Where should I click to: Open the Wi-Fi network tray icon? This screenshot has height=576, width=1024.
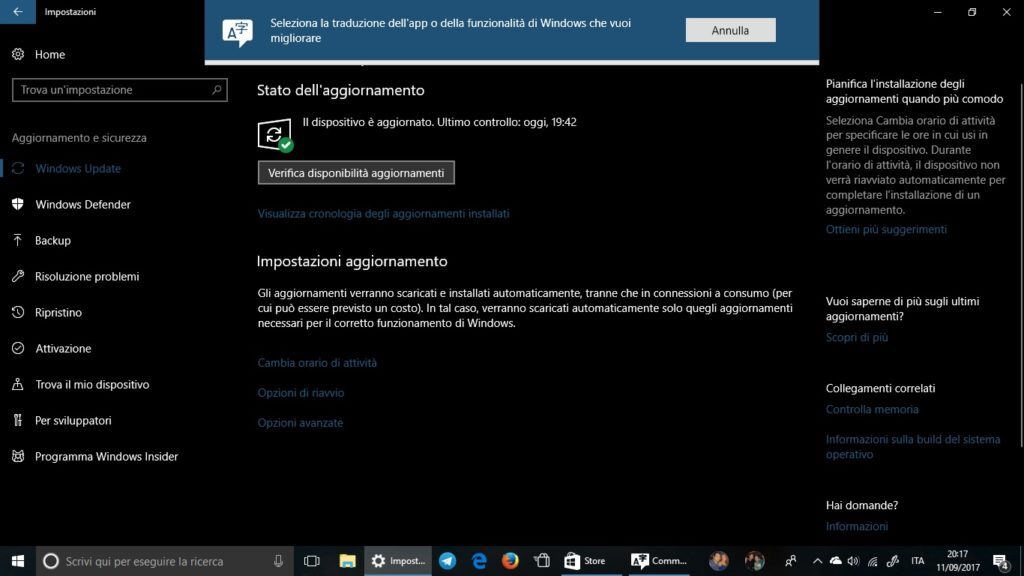(872, 561)
